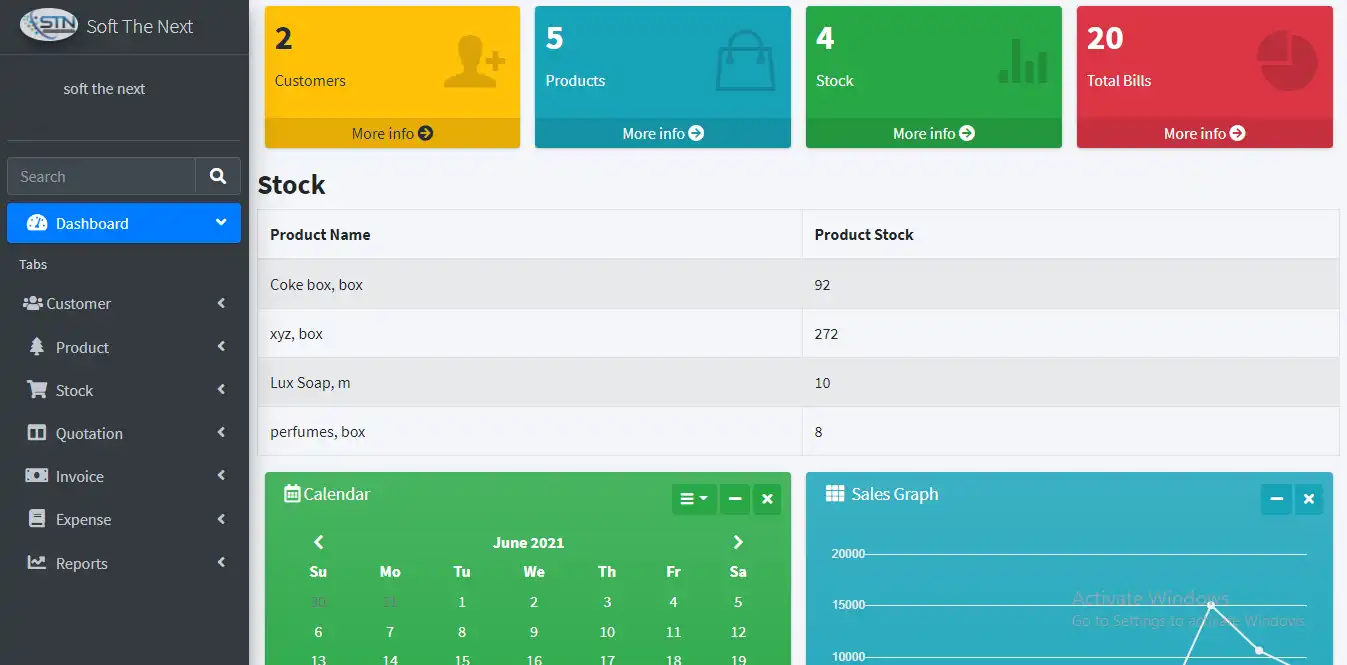Screen dimensions: 1347x665
Task: Go to previous month in calendar
Action: pos(318,542)
